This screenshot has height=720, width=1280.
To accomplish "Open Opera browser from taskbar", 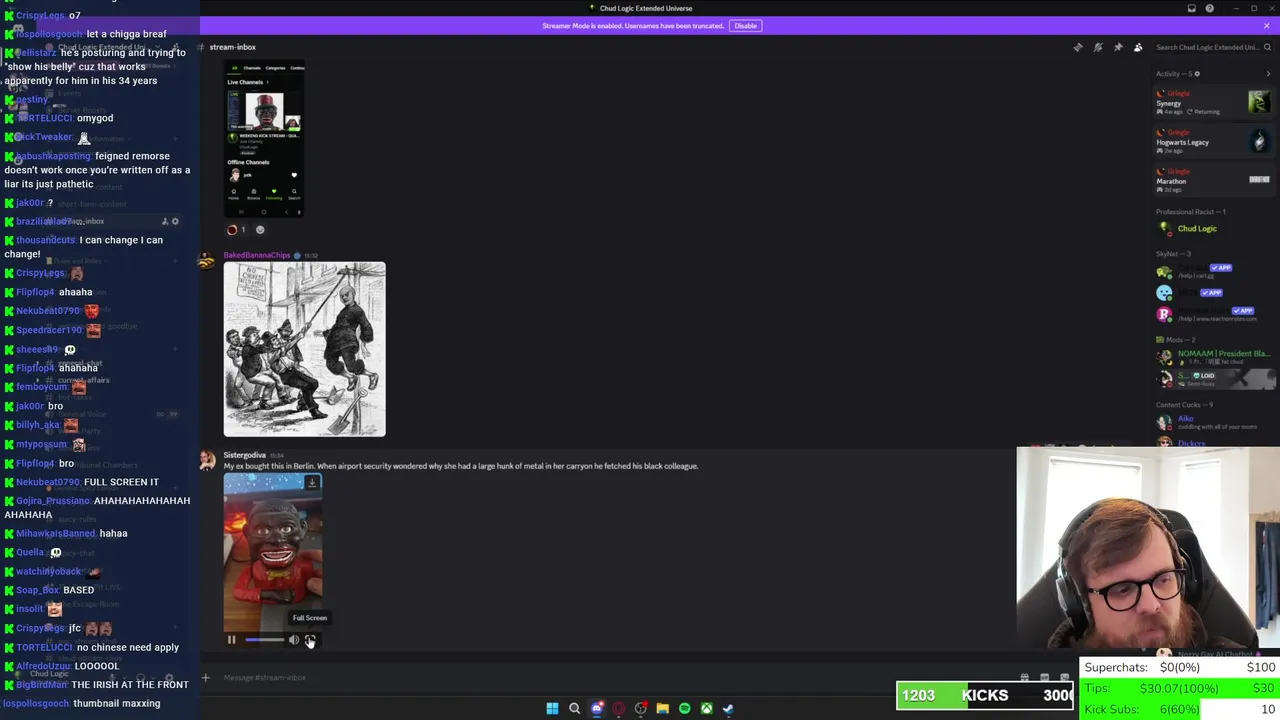I will click(619, 709).
